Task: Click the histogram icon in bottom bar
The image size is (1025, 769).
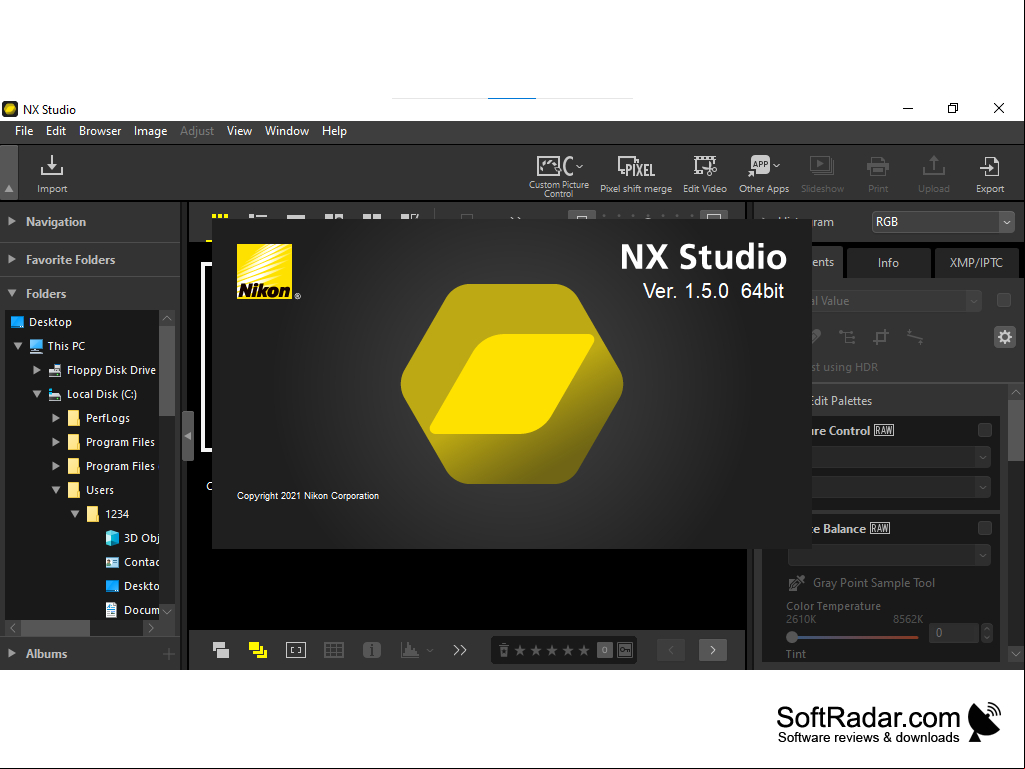Action: (x=410, y=650)
